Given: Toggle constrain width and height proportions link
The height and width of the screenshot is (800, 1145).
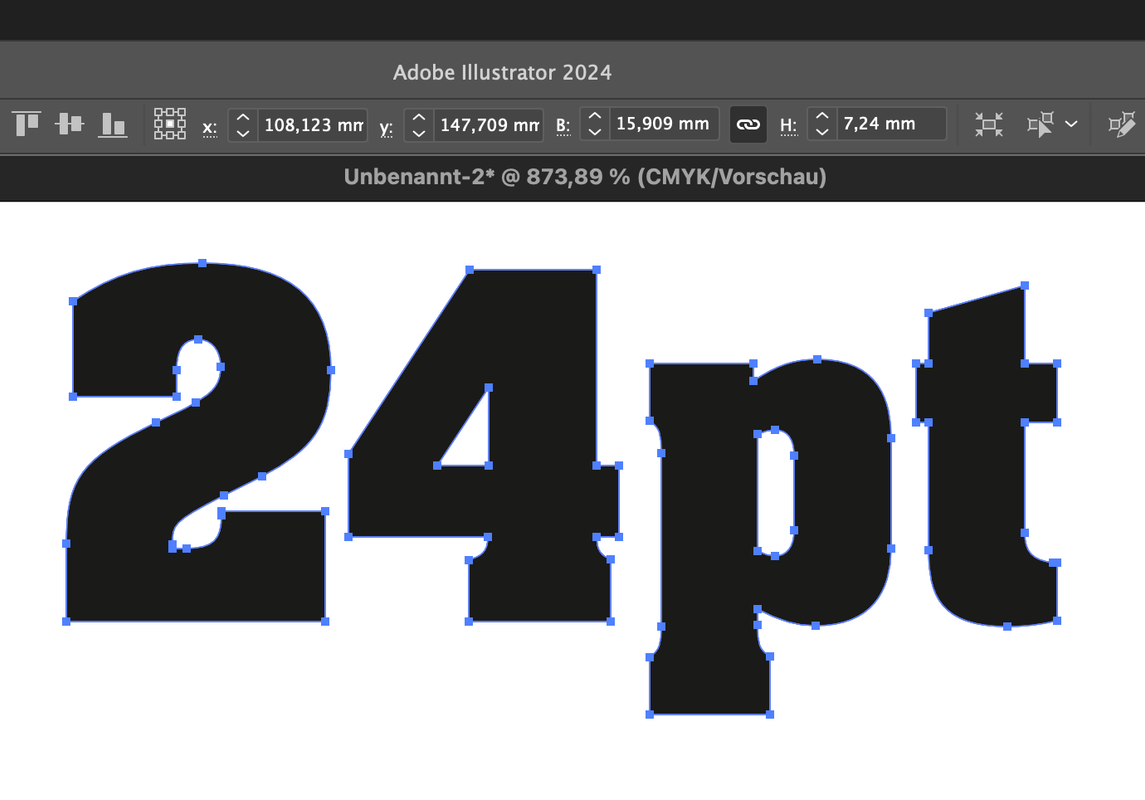Looking at the screenshot, I should (748, 124).
